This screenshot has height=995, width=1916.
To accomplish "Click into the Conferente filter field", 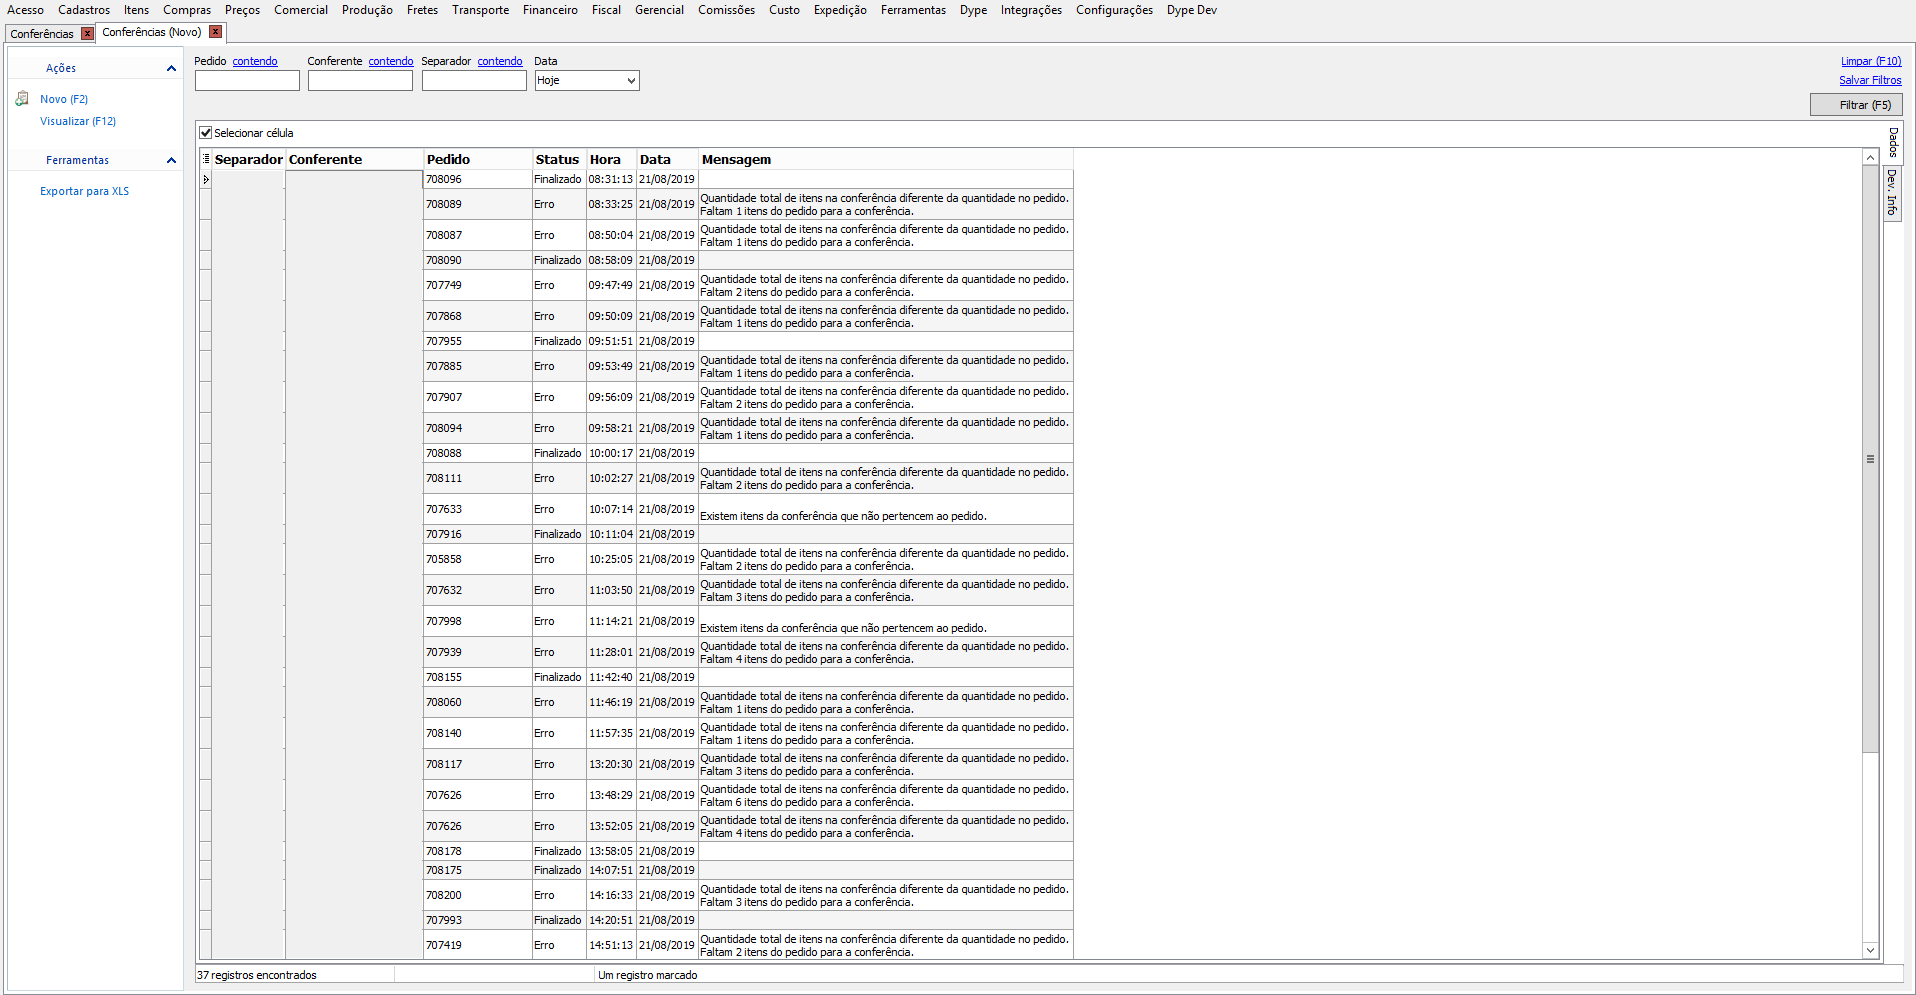I will [x=360, y=81].
